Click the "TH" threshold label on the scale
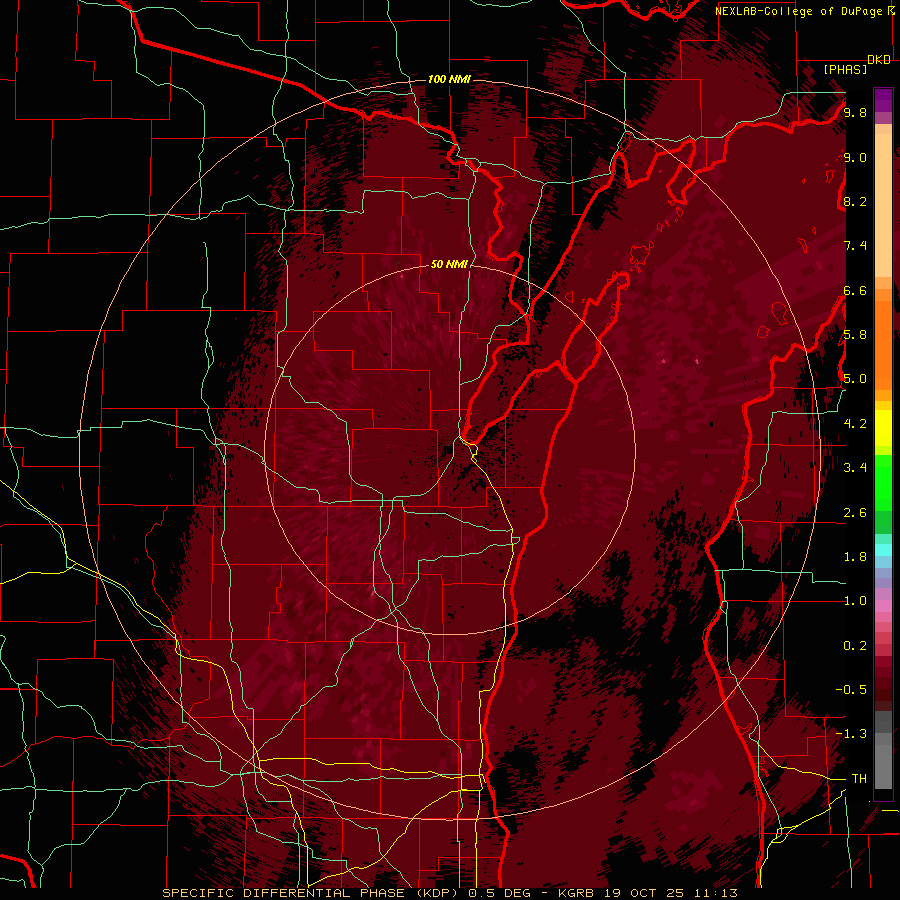This screenshot has height=900, width=900. [859, 779]
